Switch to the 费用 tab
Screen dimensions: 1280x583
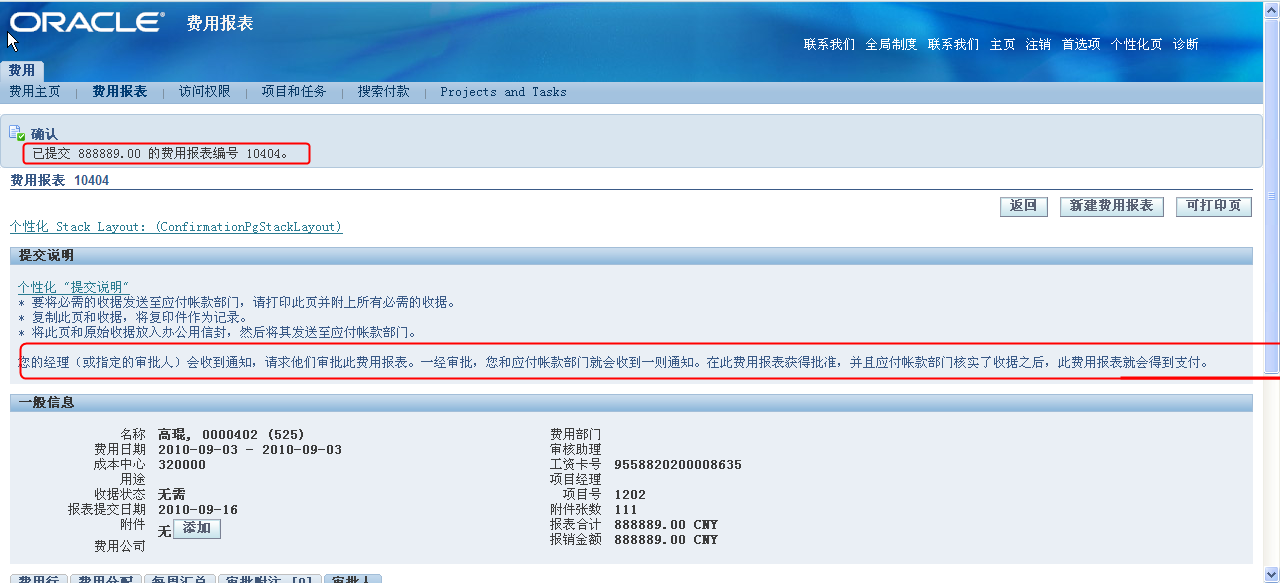[20, 70]
